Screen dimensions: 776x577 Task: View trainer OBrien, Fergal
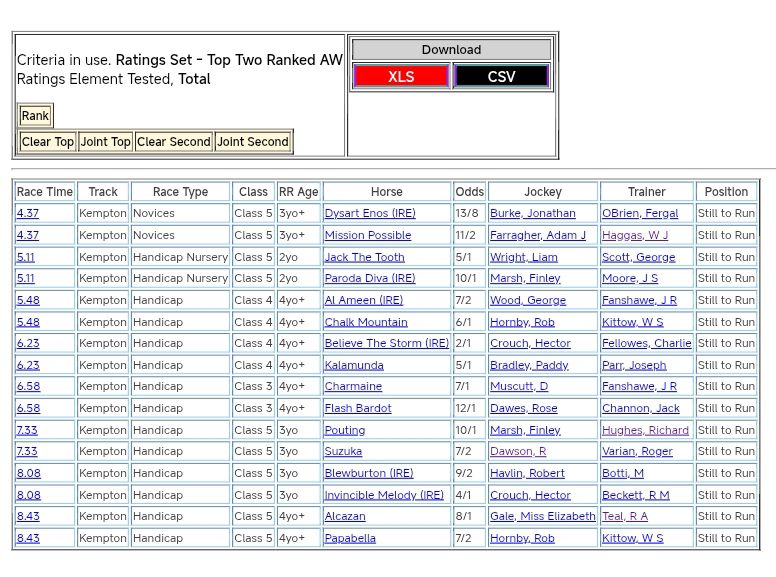[639, 214]
